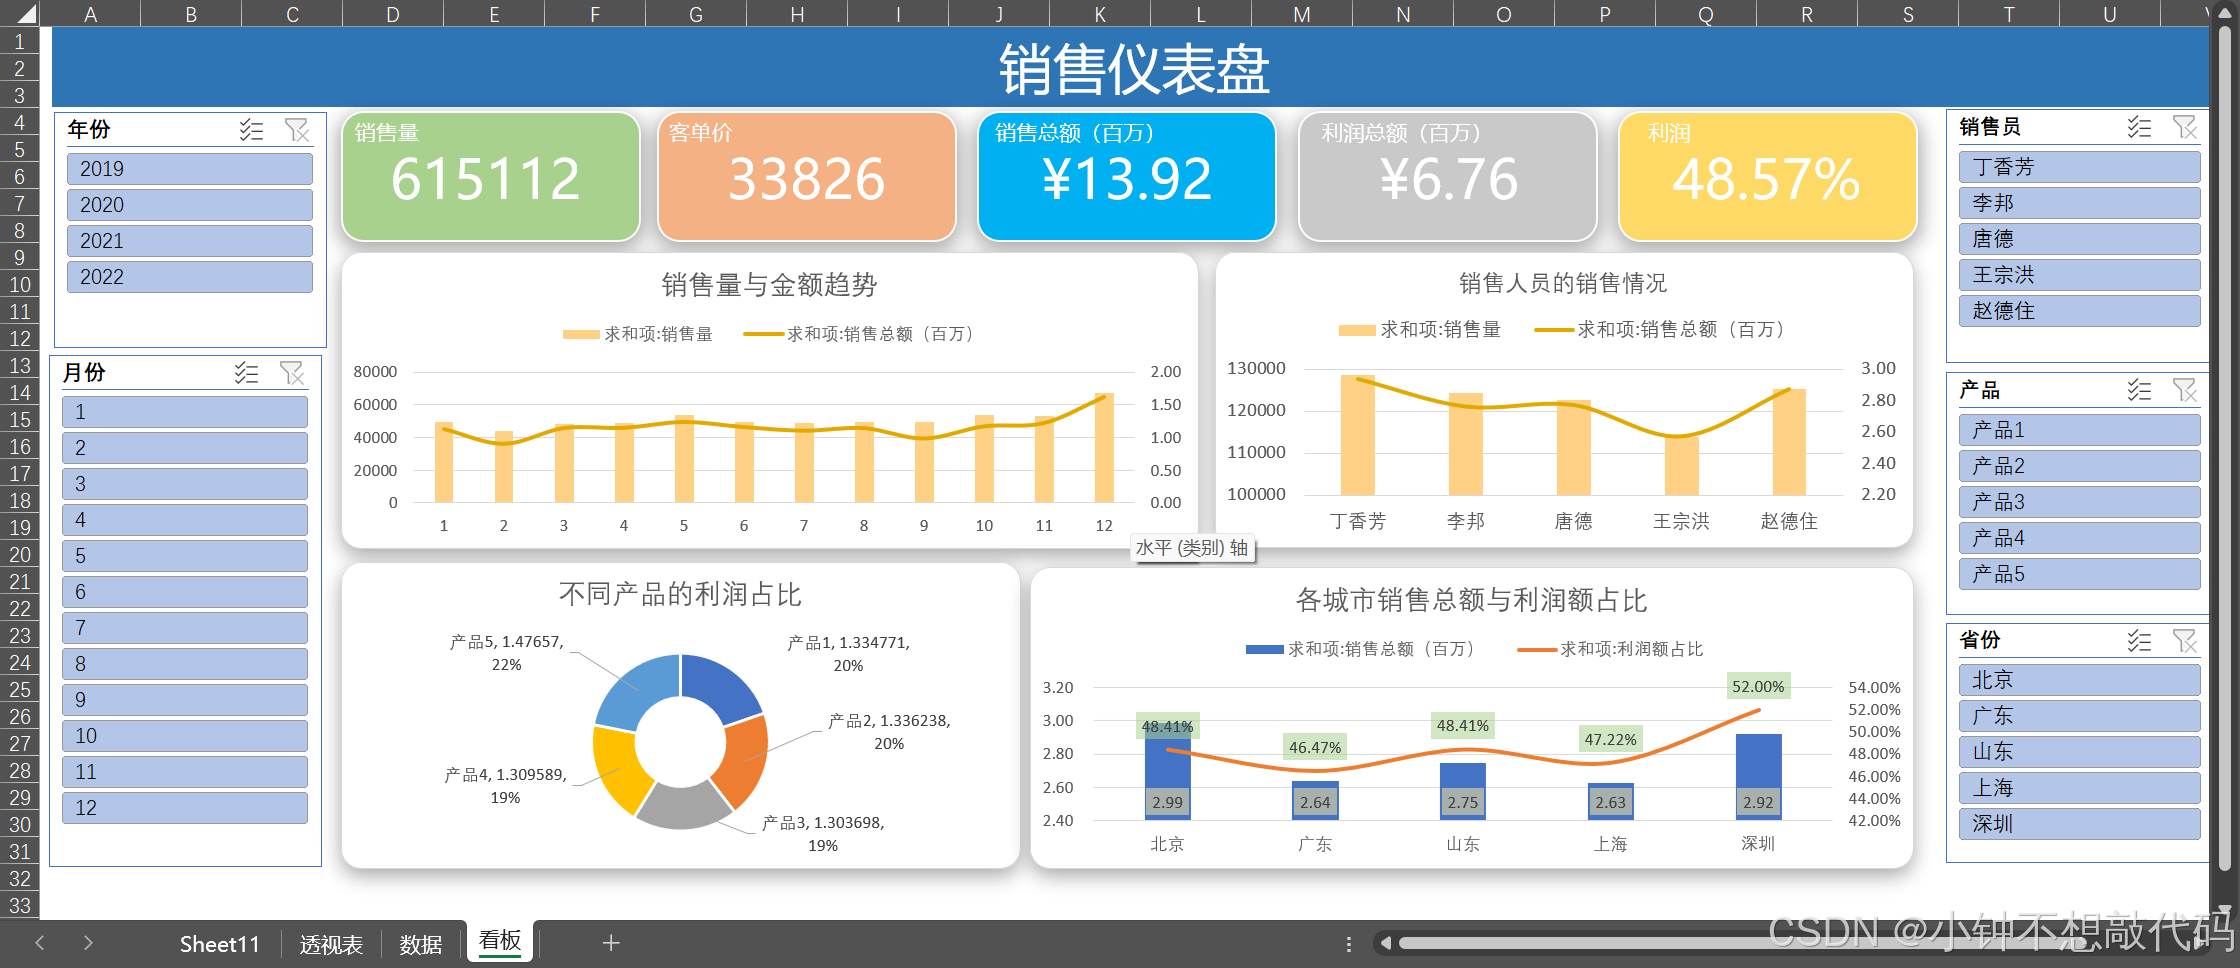
Task: Clear filter on 销售员 slicer
Action: (x=2185, y=127)
